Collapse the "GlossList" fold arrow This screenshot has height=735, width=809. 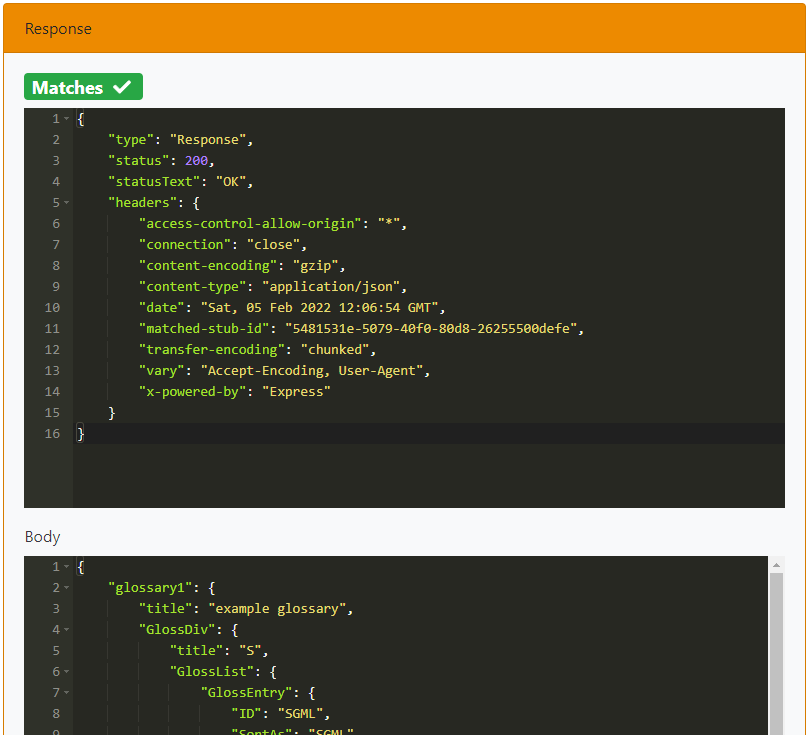(x=67, y=672)
